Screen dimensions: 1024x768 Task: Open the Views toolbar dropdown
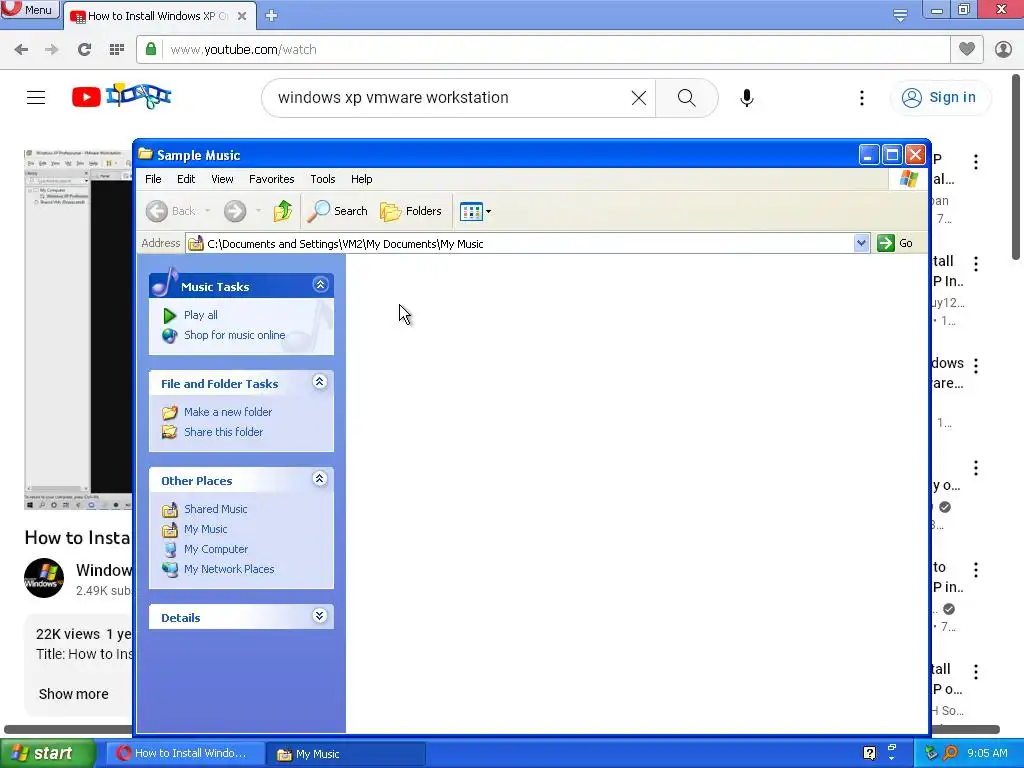point(475,211)
